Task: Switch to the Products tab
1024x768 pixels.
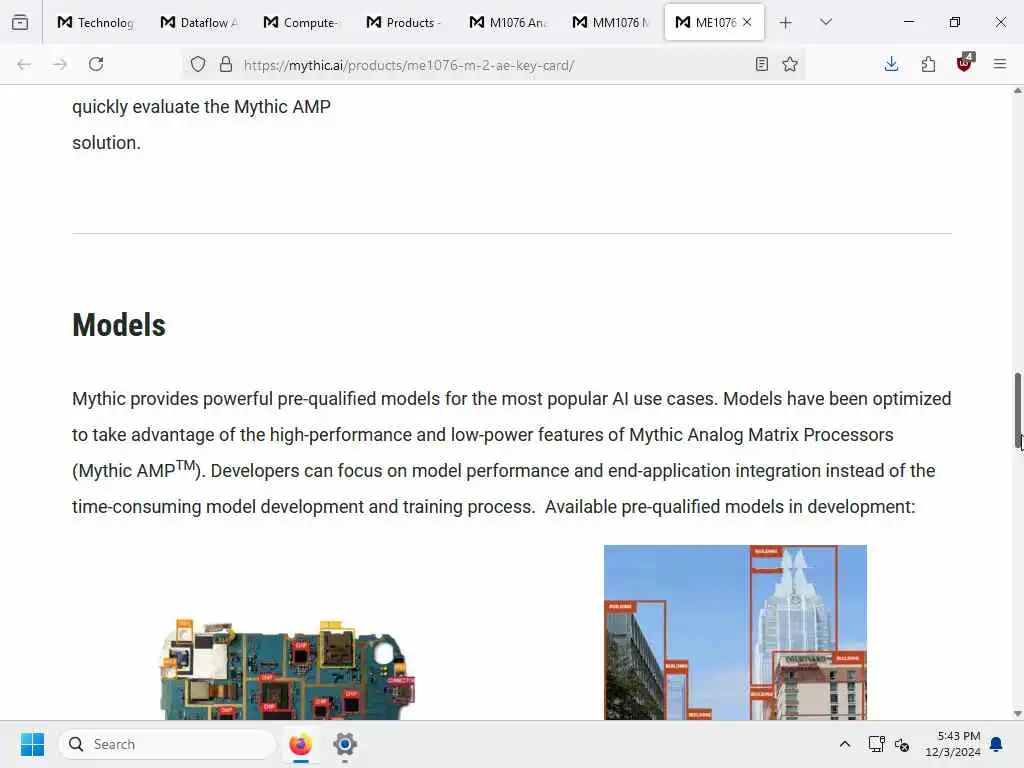Action: (404, 22)
